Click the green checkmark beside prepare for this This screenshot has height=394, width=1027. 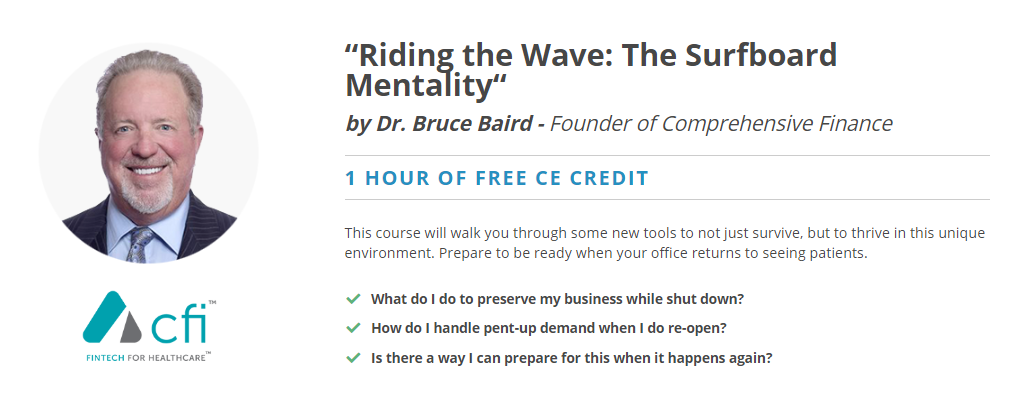point(353,358)
